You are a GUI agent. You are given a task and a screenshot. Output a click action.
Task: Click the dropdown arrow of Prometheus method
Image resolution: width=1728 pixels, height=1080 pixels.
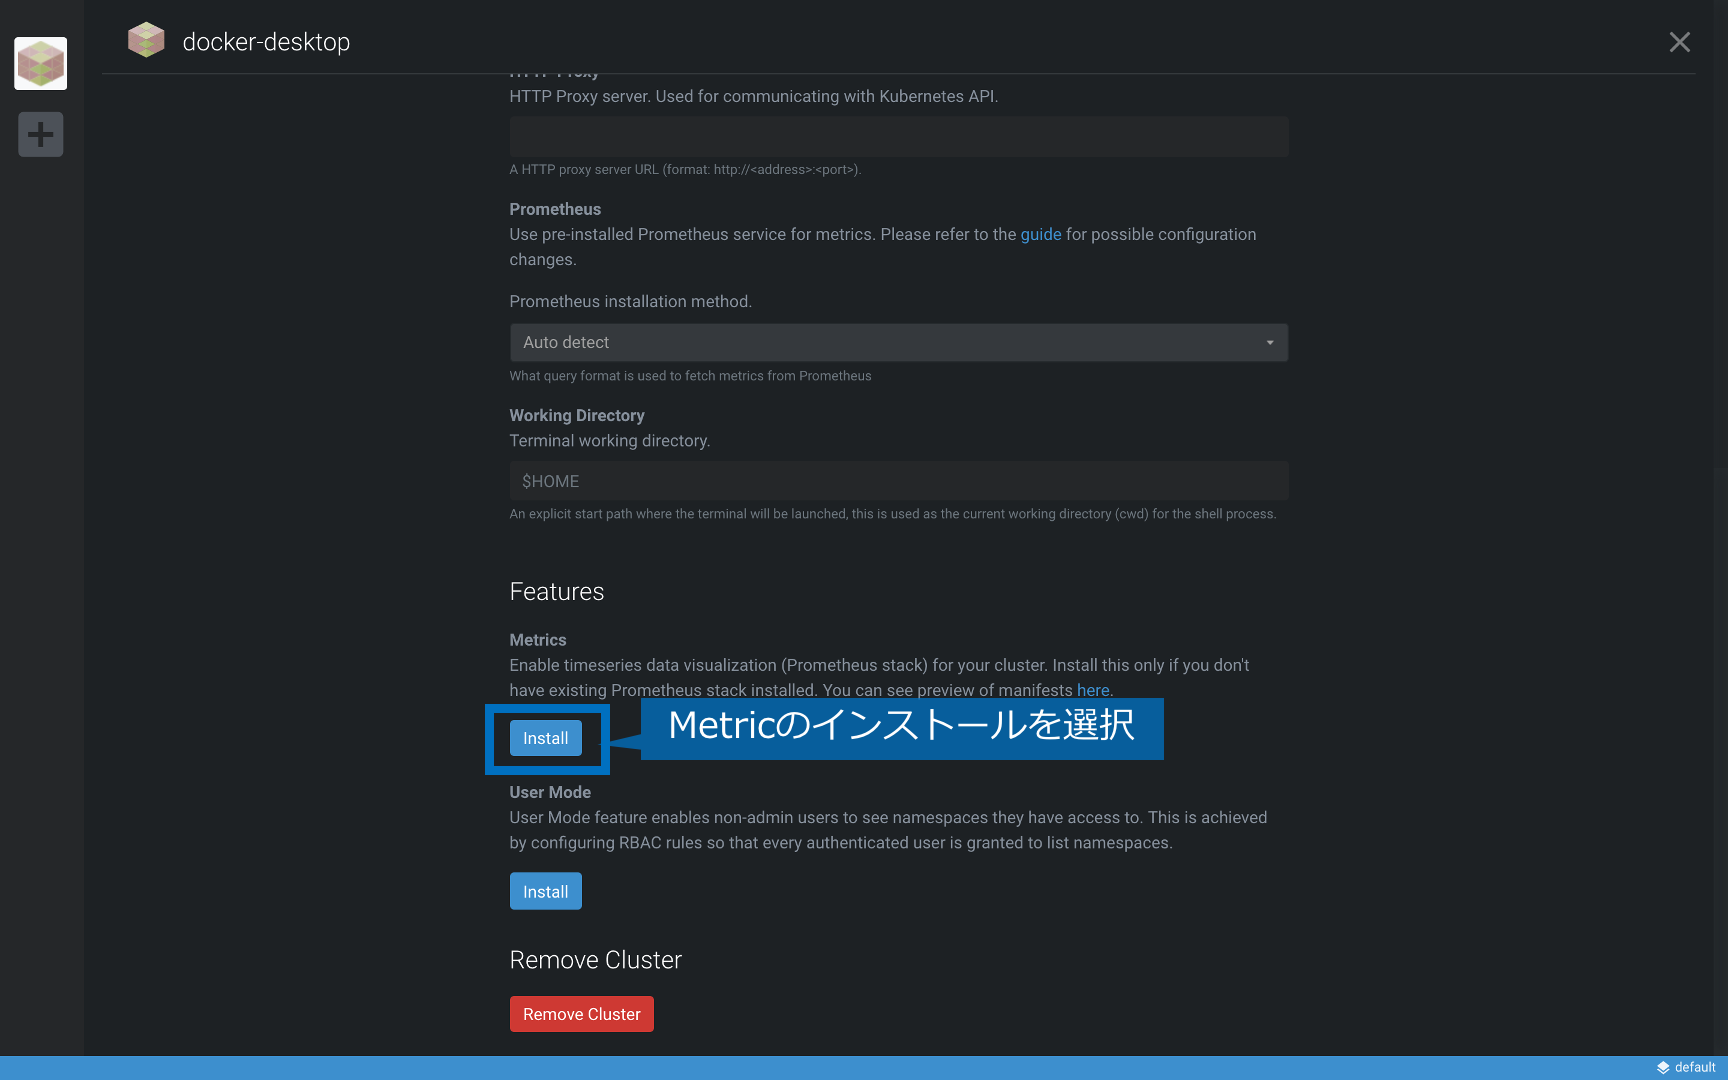coord(1270,342)
